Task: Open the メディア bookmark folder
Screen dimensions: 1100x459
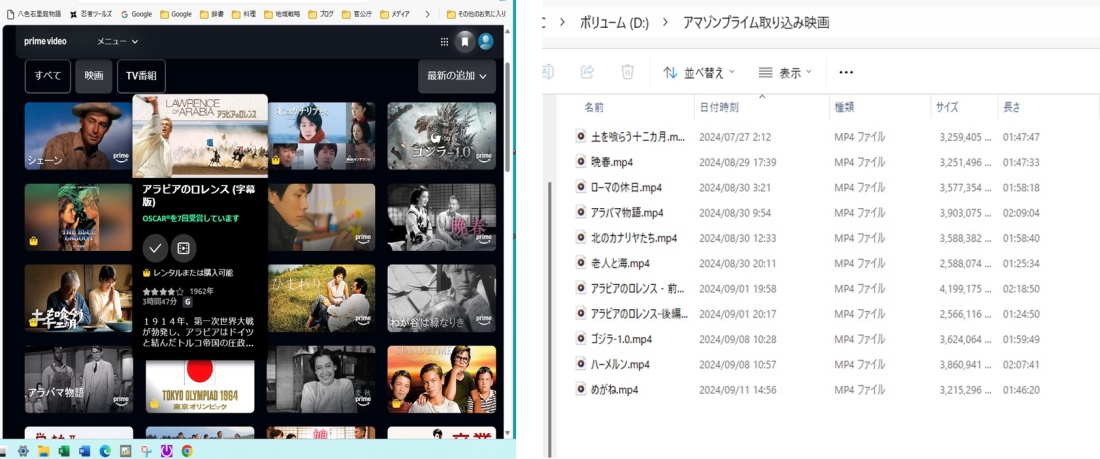Action: (395, 14)
